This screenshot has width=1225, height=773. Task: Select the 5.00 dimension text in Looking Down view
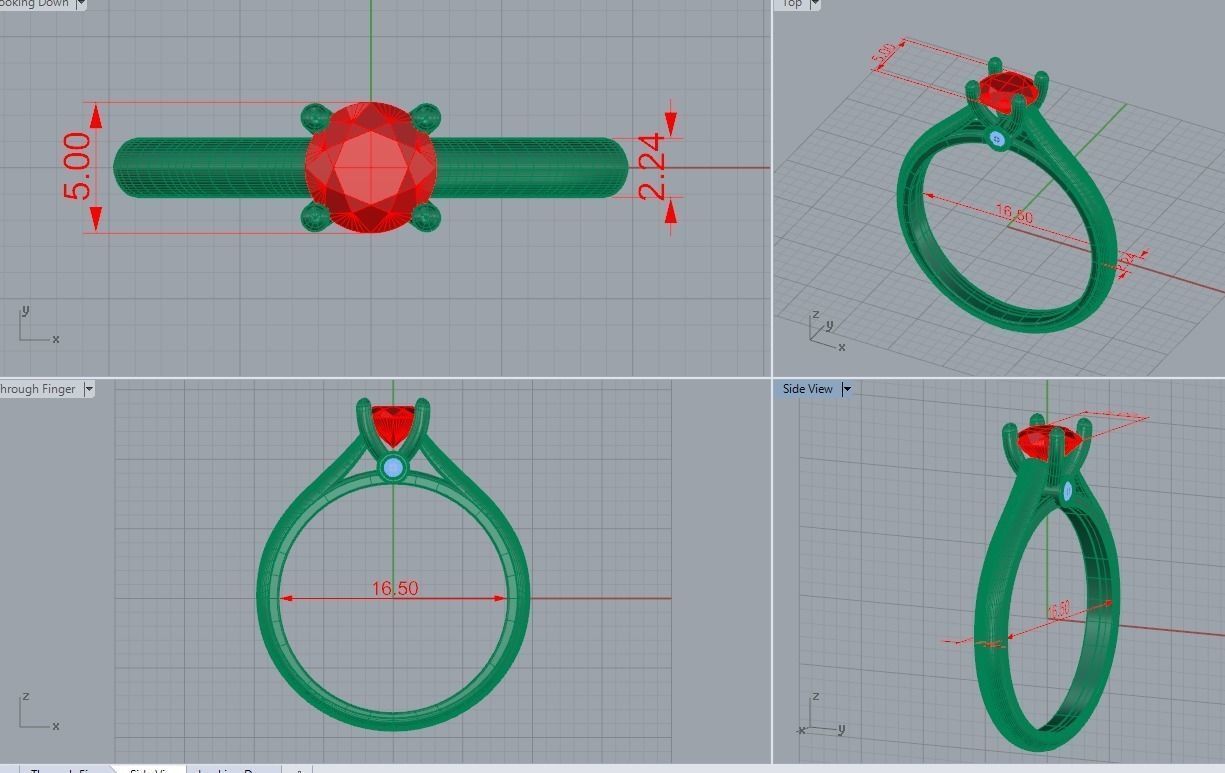(78, 166)
